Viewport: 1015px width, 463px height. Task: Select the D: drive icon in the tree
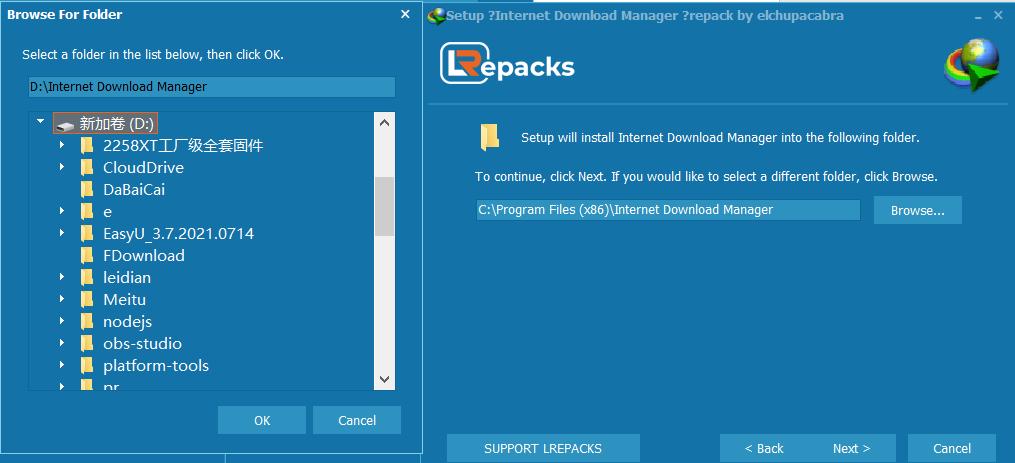[64, 124]
